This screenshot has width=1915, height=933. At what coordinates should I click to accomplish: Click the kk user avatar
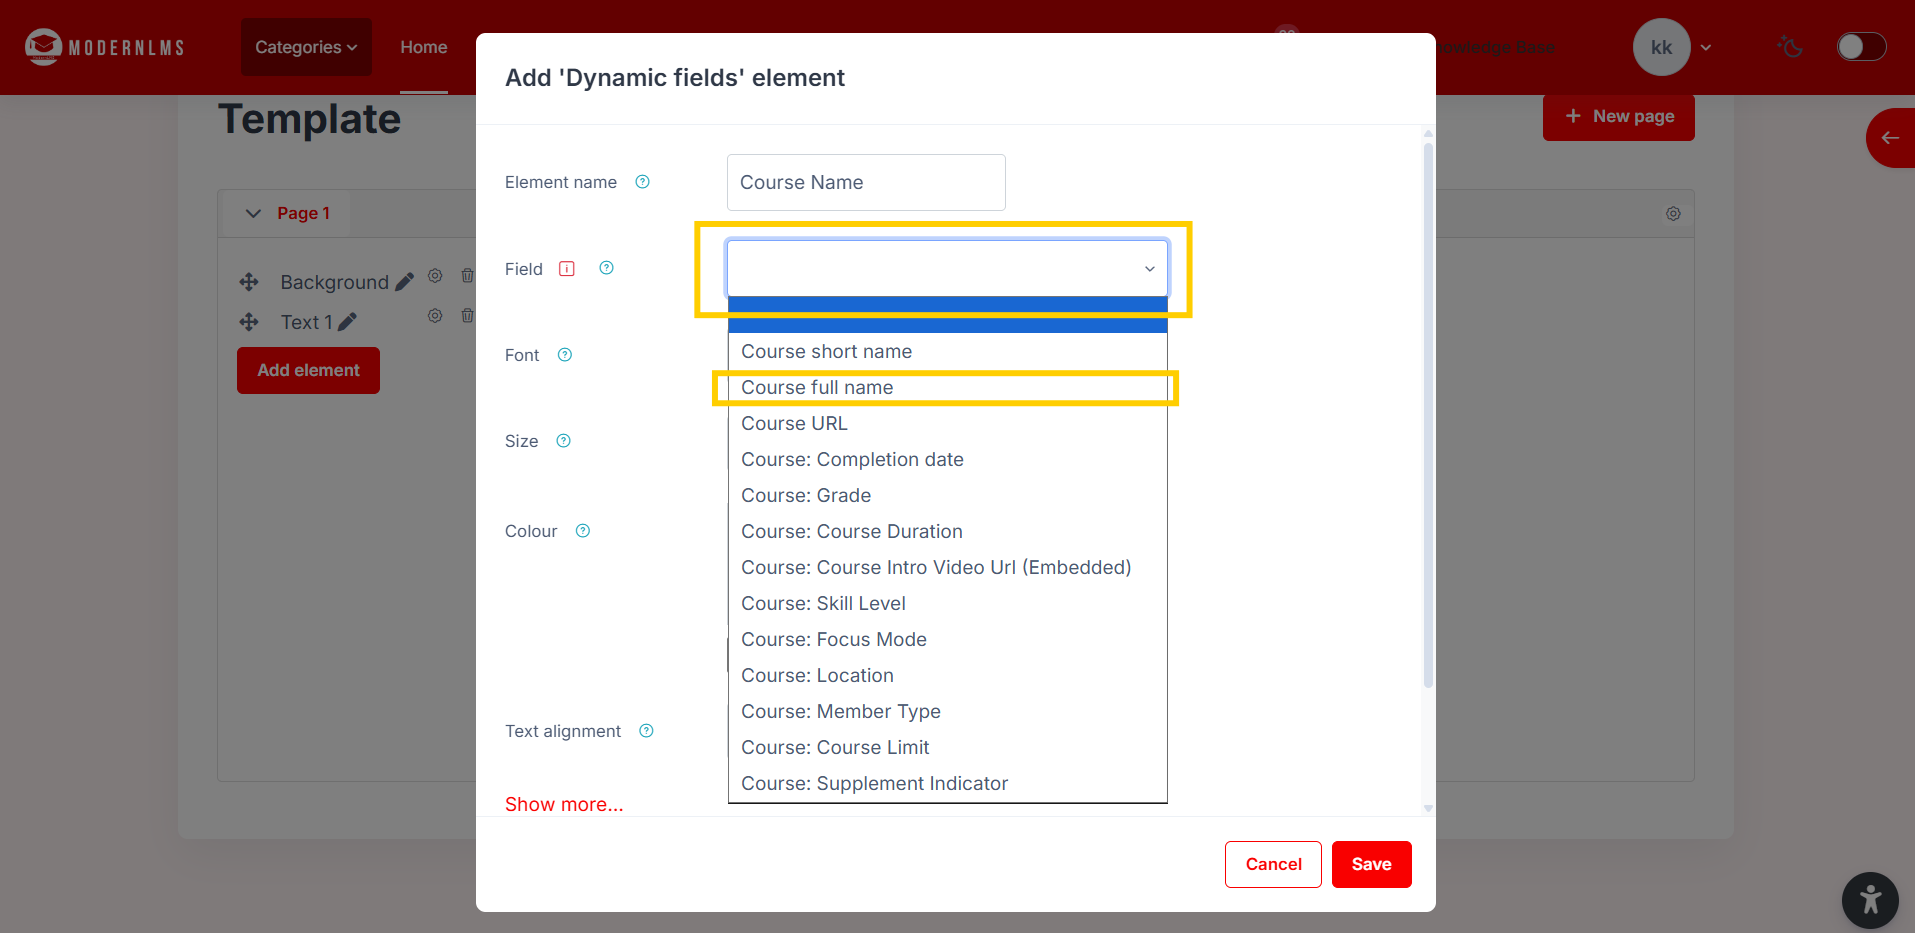click(1661, 47)
